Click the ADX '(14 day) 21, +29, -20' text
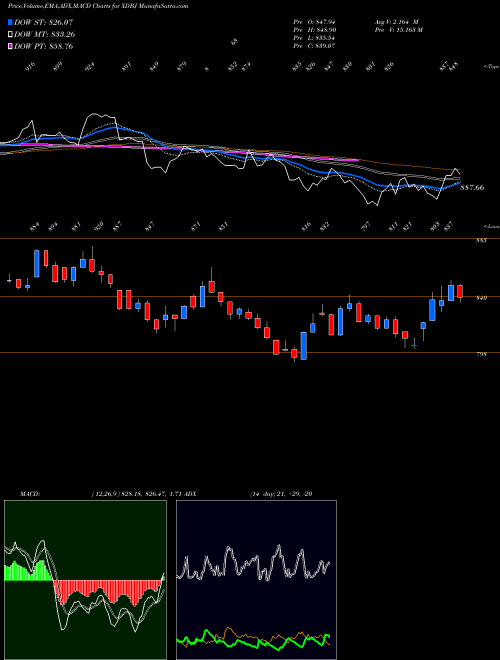Viewport: 500px width, 660px height. coord(281,493)
